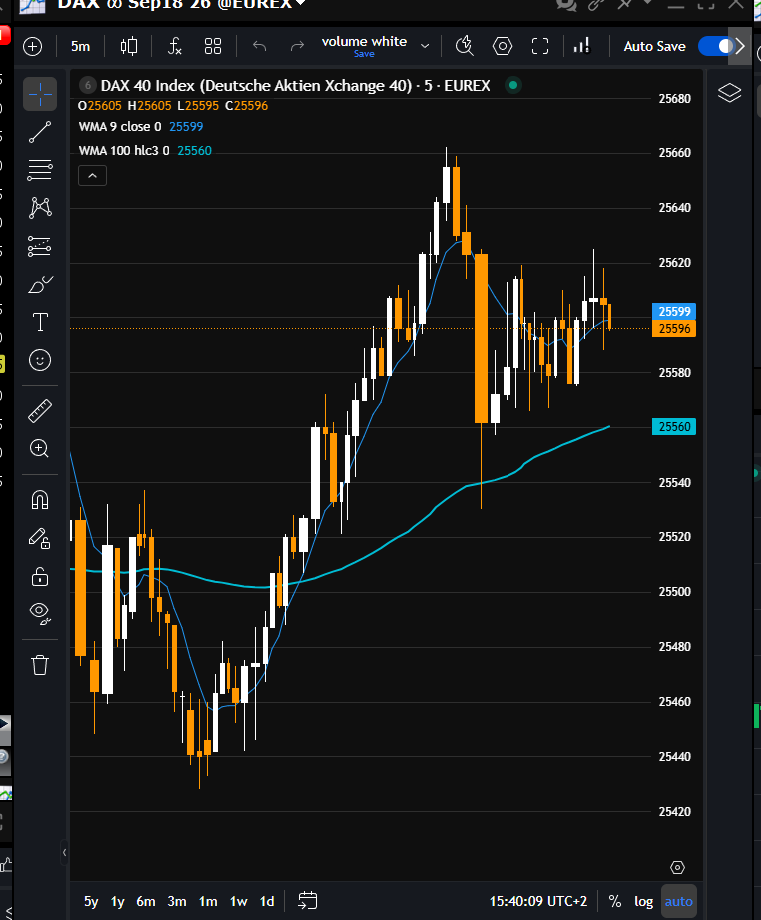The width and height of the screenshot is (761, 920).
Task: Collapse left toolbar with side arrow
Action: click(65, 853)
